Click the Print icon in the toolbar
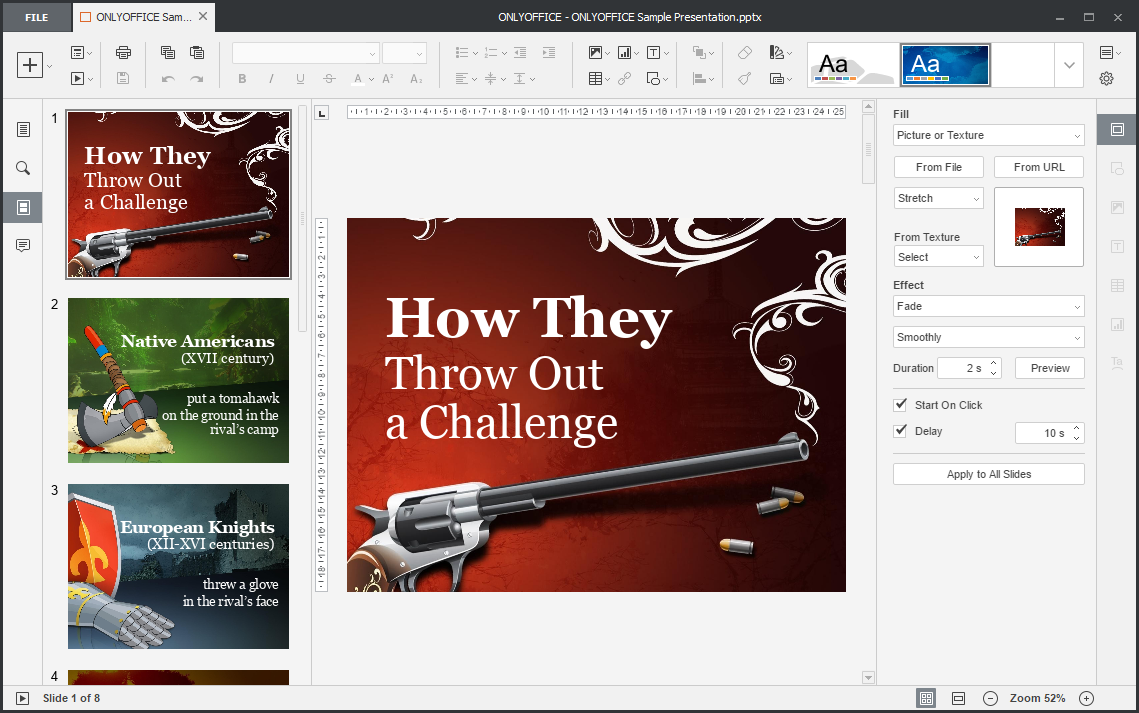Viewport: 1139px width, 713px height. tap(123, 53)
